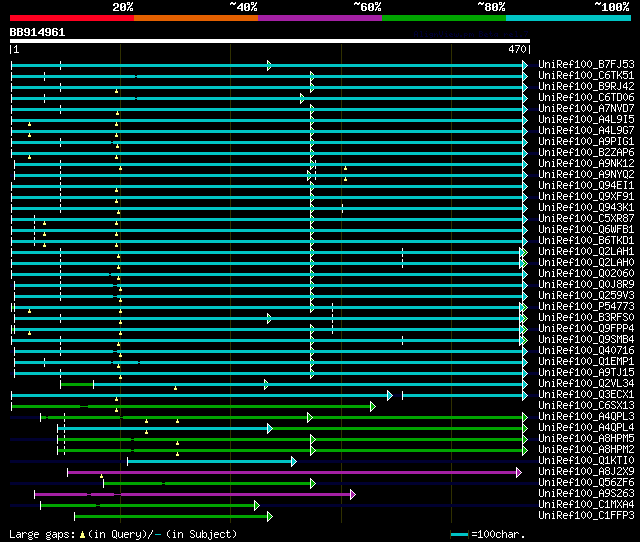This screenshot has height=542, width=640.
Task: Click the yellow gap marker in the Q2VL34 row
Action: point(176,388)
